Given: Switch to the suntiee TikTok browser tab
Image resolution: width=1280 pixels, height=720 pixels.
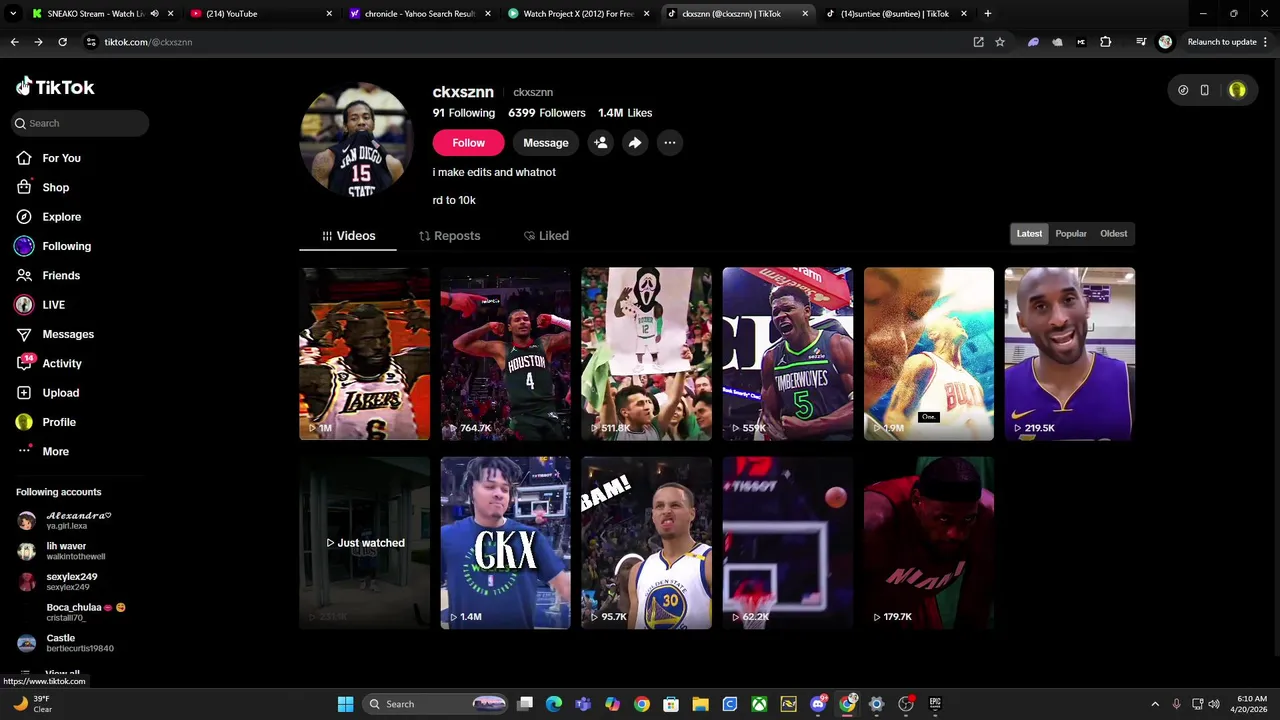Looking at the screenshot, I should (x=895, y=14).
